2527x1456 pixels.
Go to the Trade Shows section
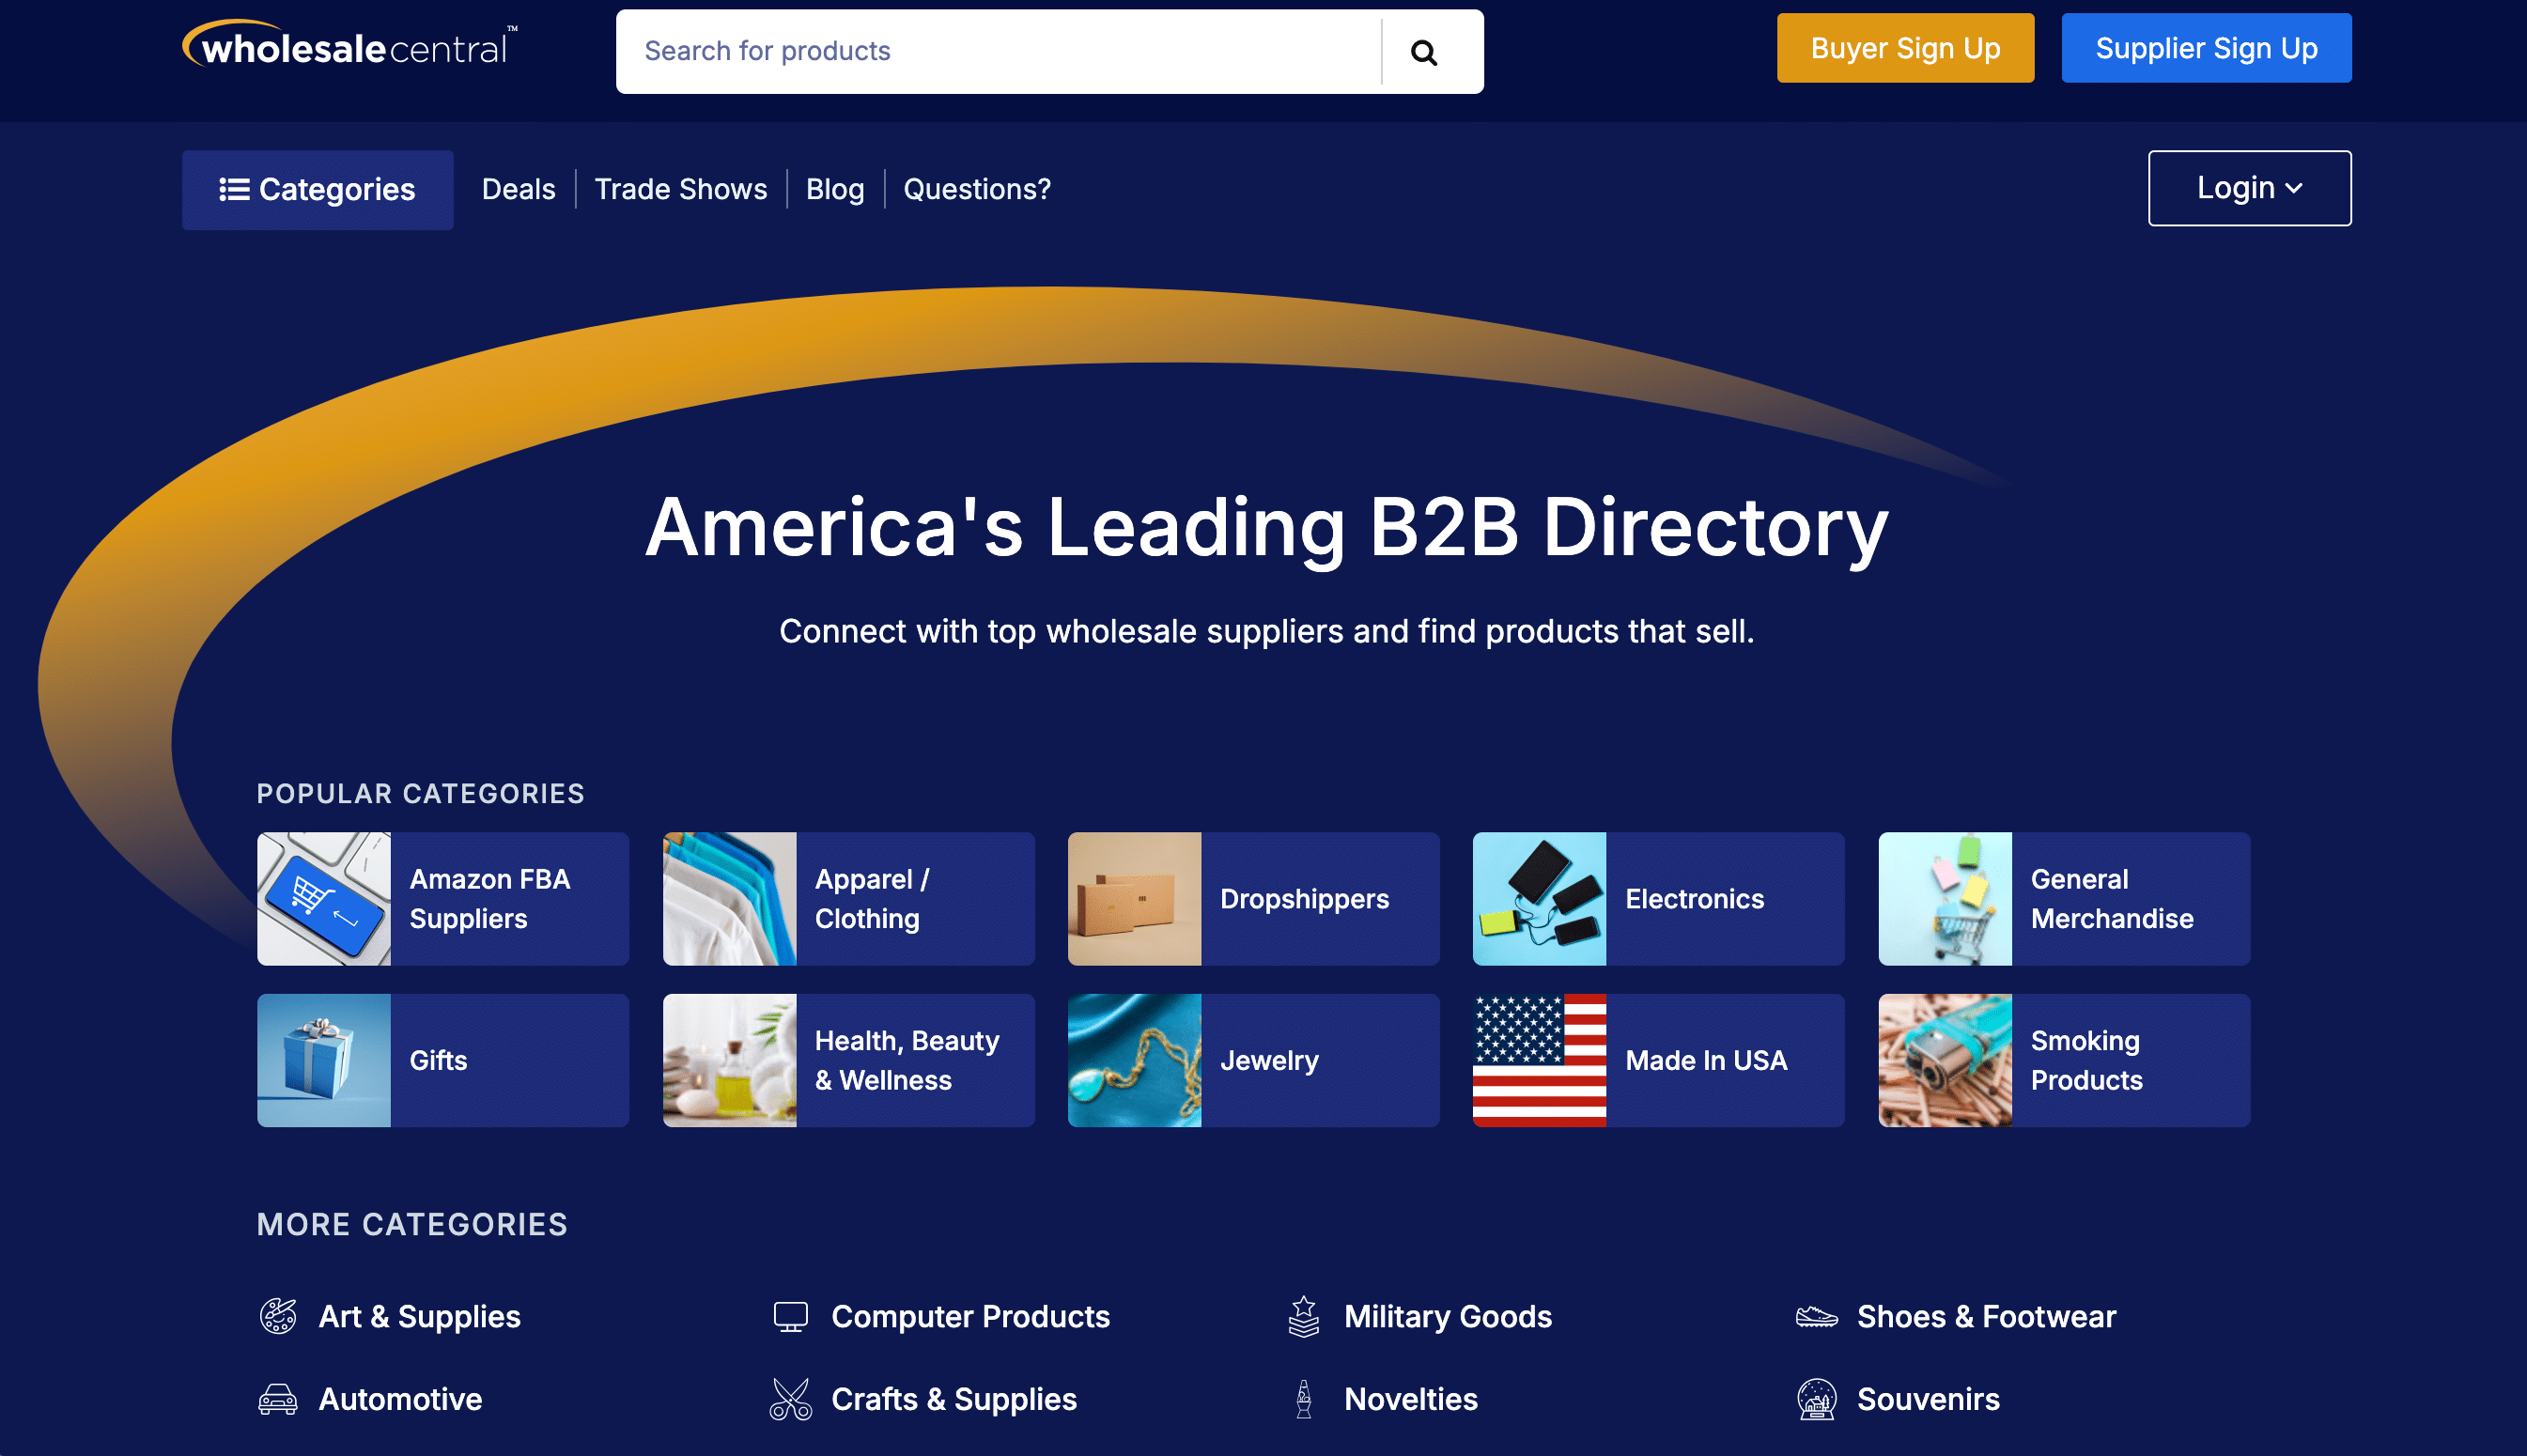(x=681, y=189)
